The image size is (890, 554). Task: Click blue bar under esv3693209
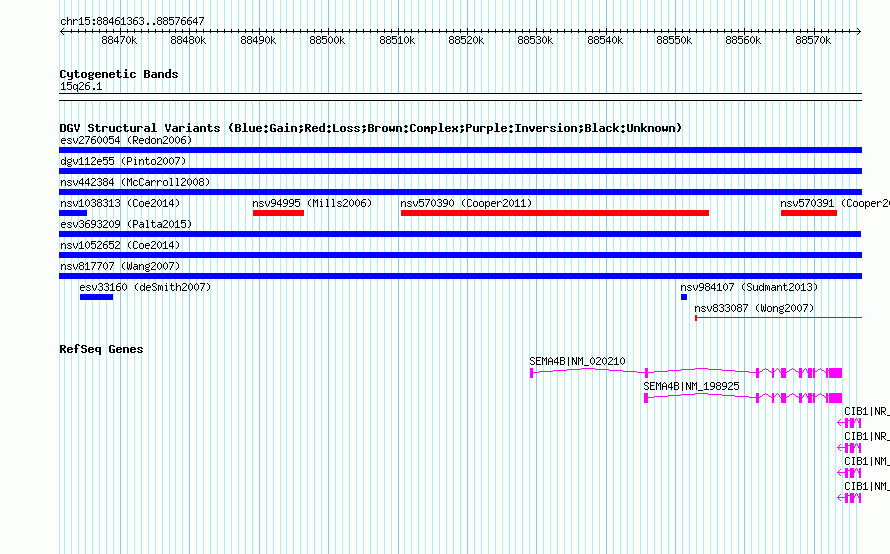click(460, 234)
